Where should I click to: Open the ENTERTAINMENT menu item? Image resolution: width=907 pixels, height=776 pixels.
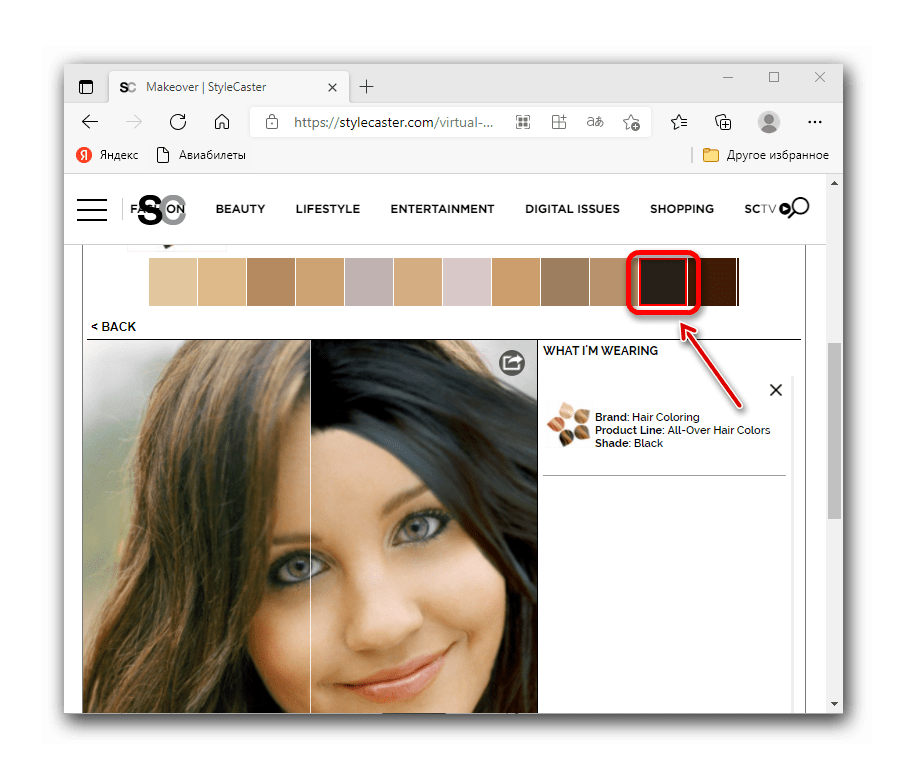tap(442, 209)
